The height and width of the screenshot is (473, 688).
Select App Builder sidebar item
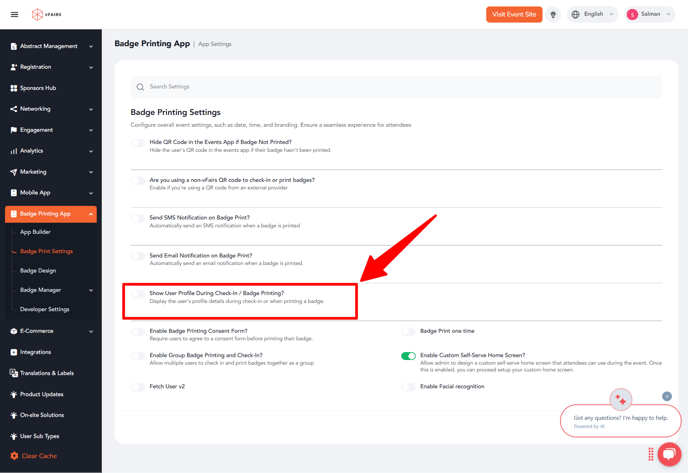(35, 232)
